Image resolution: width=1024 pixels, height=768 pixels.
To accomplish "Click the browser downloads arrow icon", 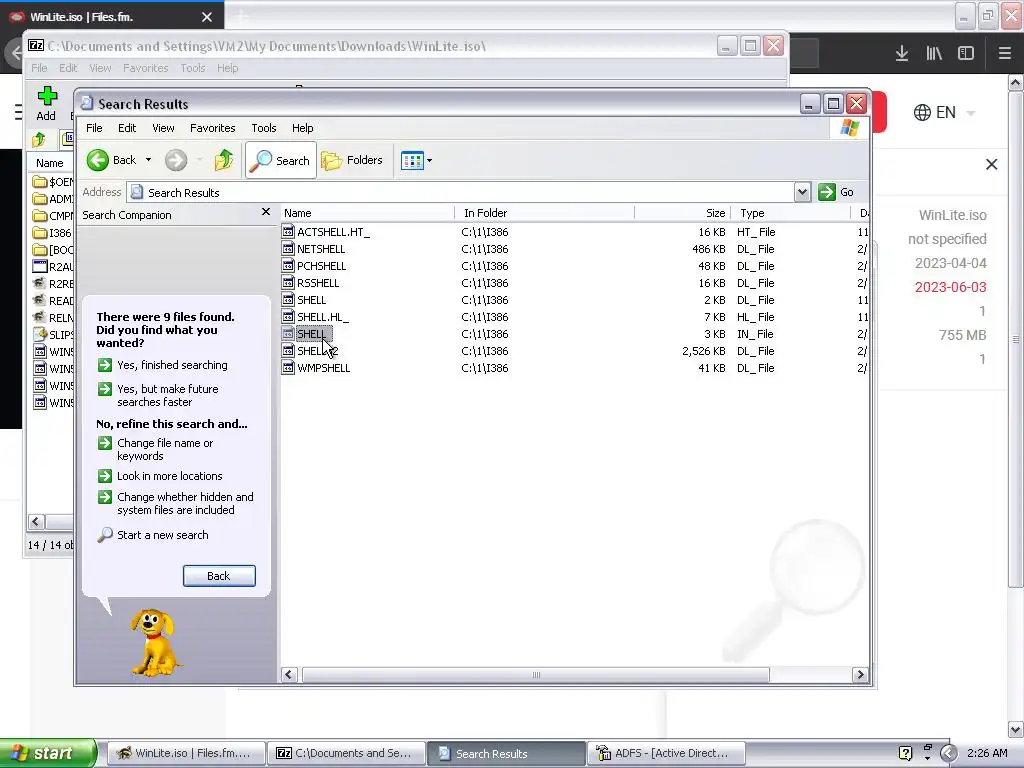I will coord(902,54).
